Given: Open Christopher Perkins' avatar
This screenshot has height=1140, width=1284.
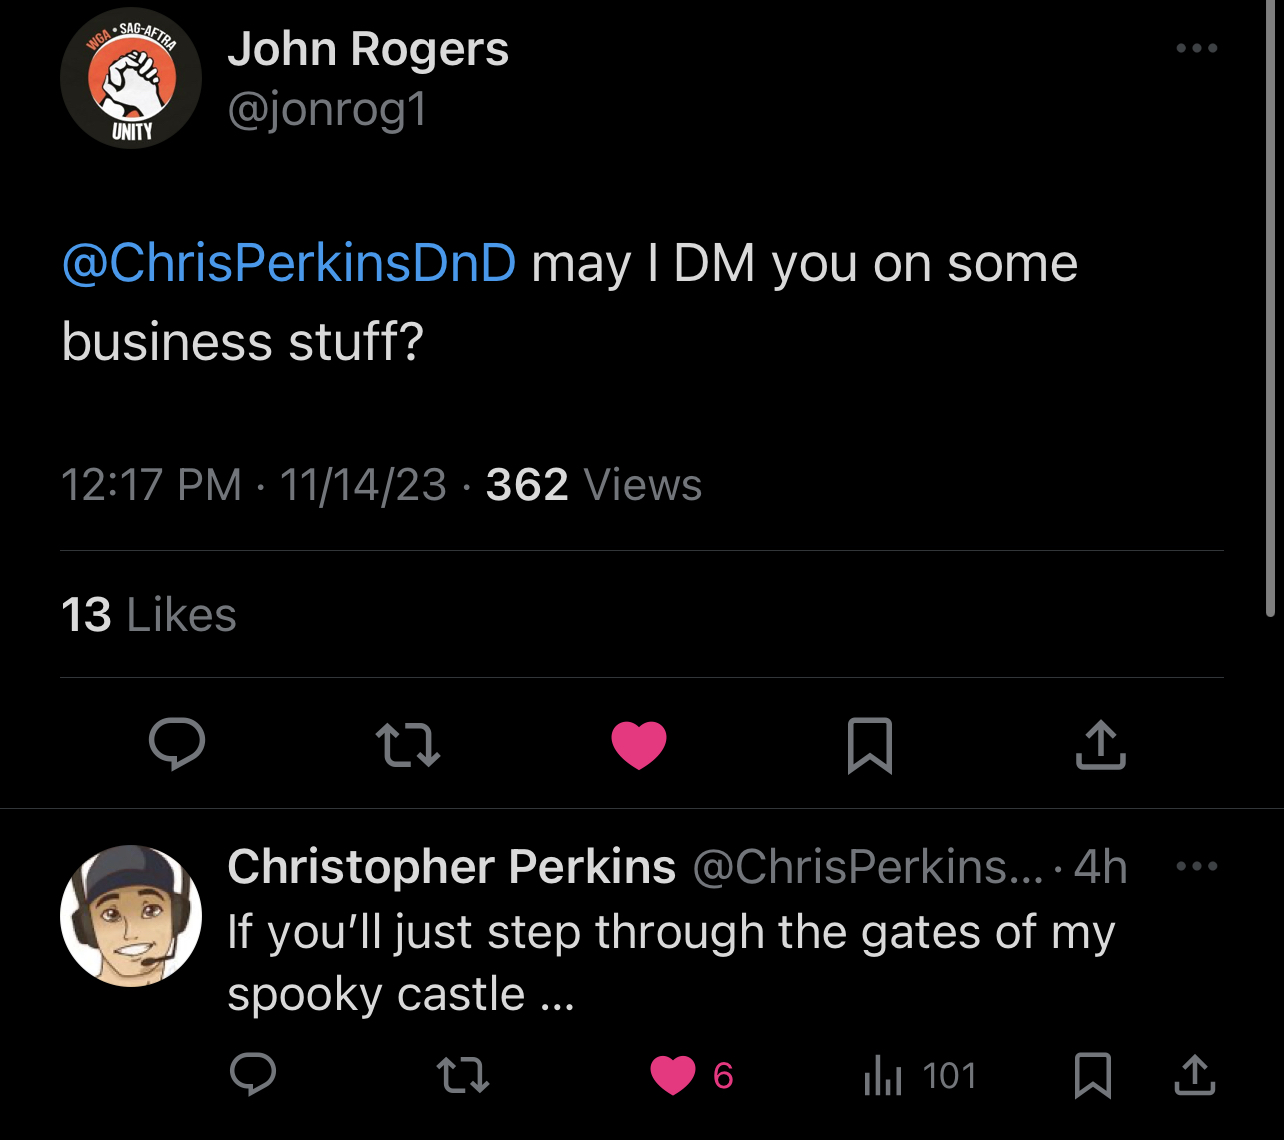Looking at the screenshot, I should (131, 916).
